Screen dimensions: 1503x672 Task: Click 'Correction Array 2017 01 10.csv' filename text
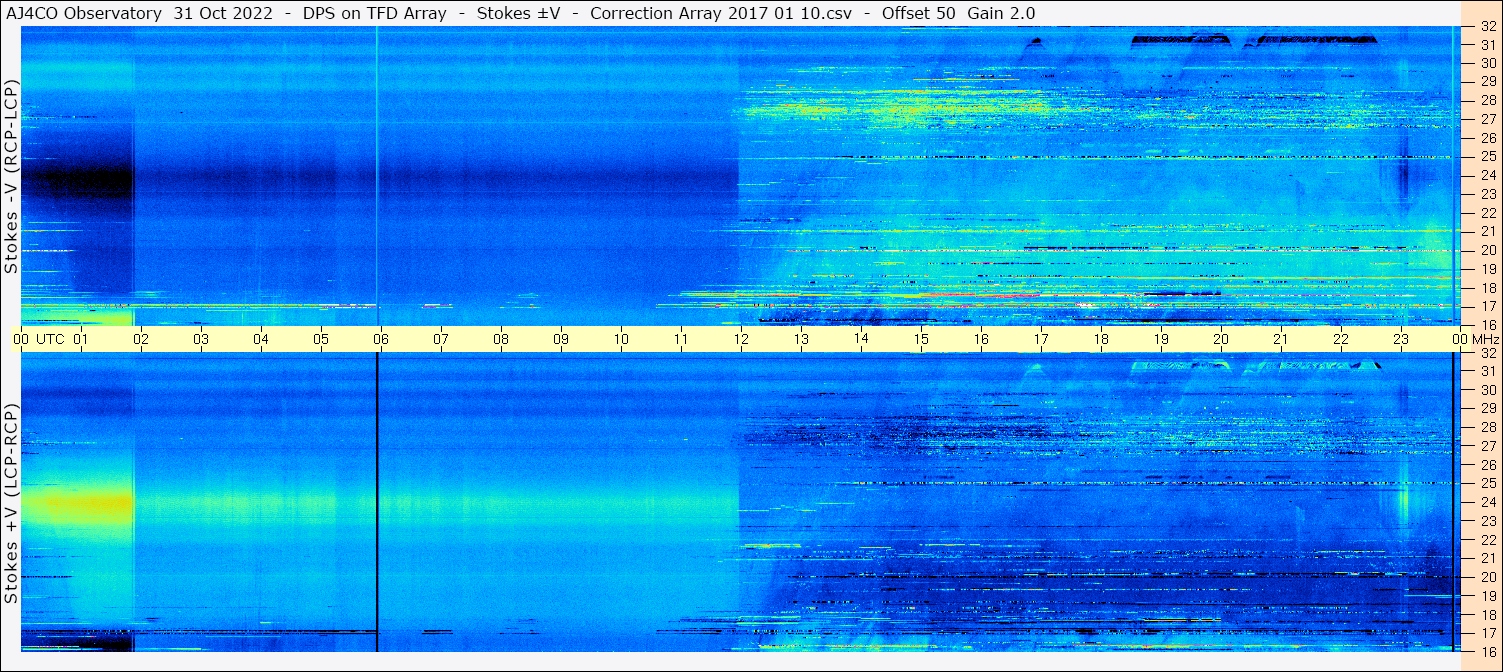(x=721, y=13)
